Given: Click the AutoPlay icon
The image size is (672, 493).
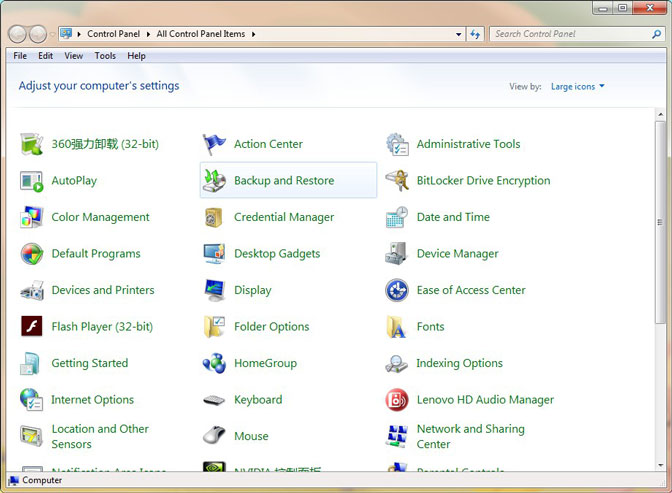Looking at the screenshot, I should click(31, 180).
